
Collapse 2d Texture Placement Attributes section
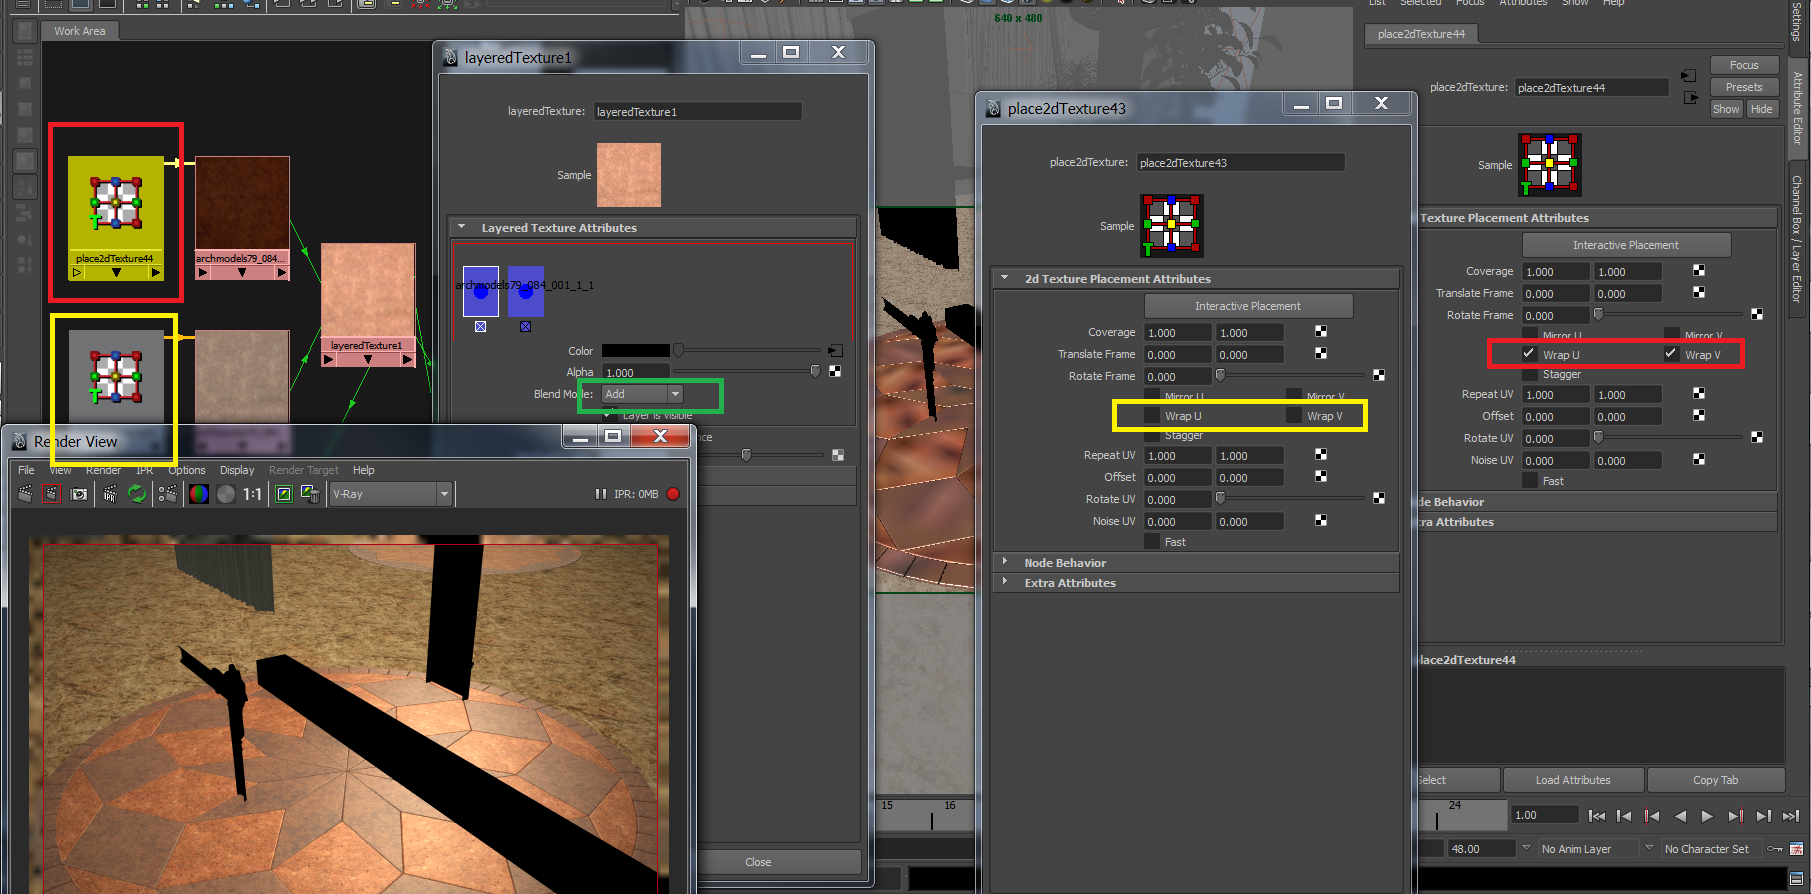coord(1005,278)
